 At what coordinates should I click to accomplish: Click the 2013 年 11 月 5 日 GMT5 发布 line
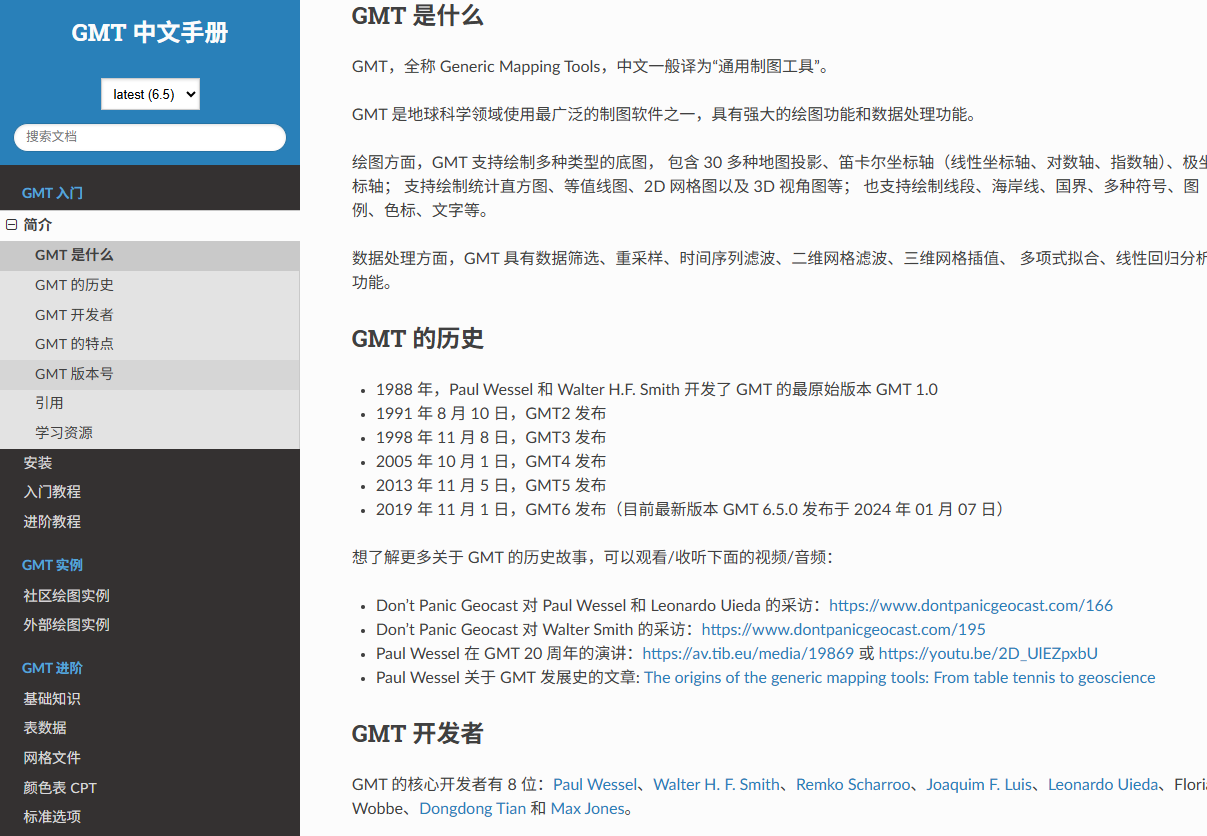(x=491, y=485)
